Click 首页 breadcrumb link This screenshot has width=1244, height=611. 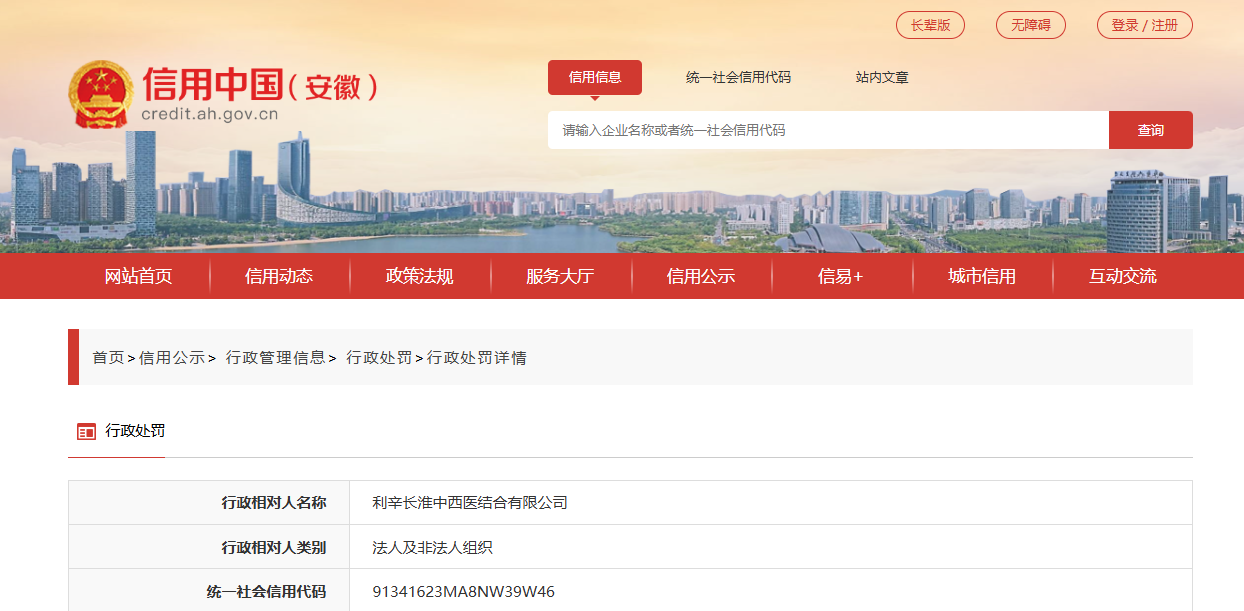coord(108,357)
